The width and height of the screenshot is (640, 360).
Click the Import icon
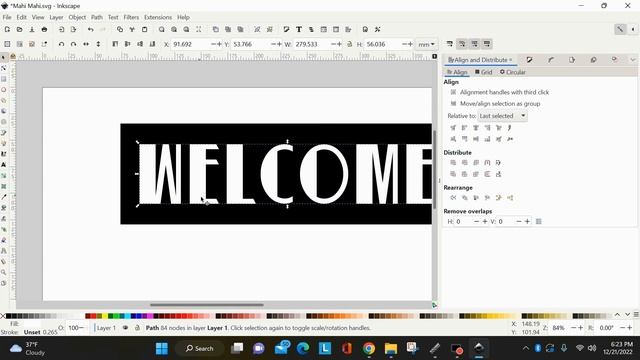(61, 29)
